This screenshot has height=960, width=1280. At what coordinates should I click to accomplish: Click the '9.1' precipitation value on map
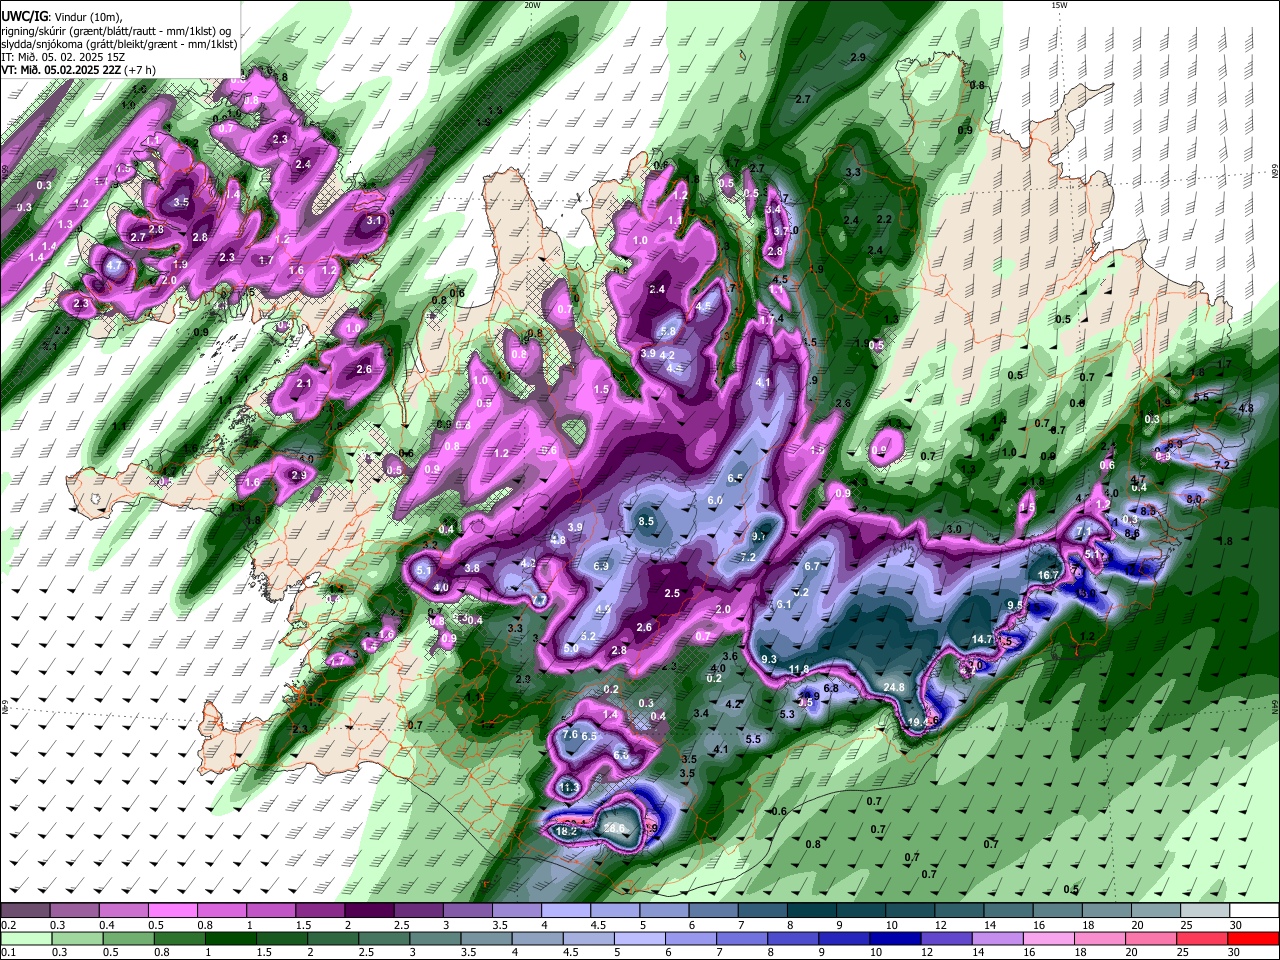[759, 537]
